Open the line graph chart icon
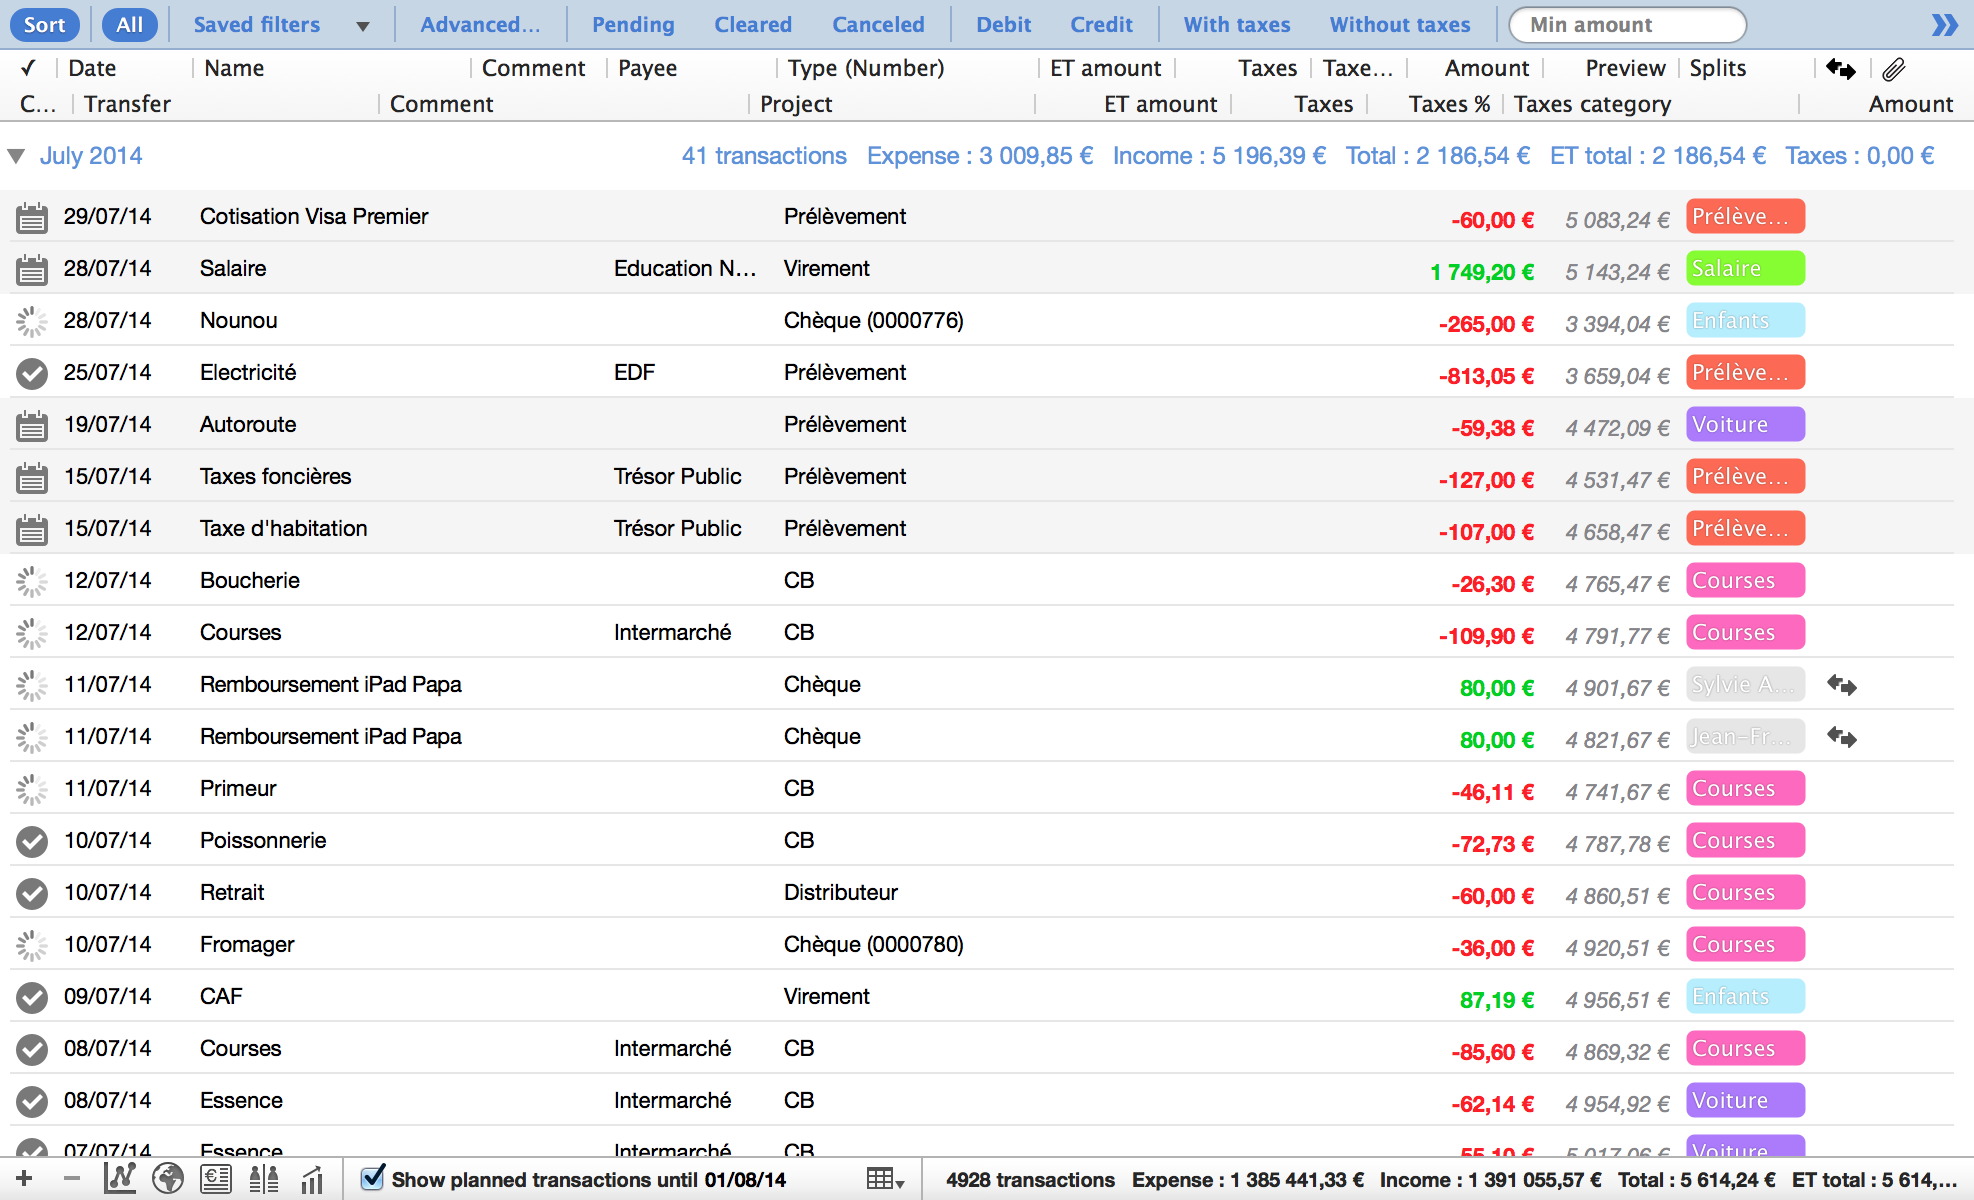Viewport: 1974px width, 1200px height. [120, 1179]
